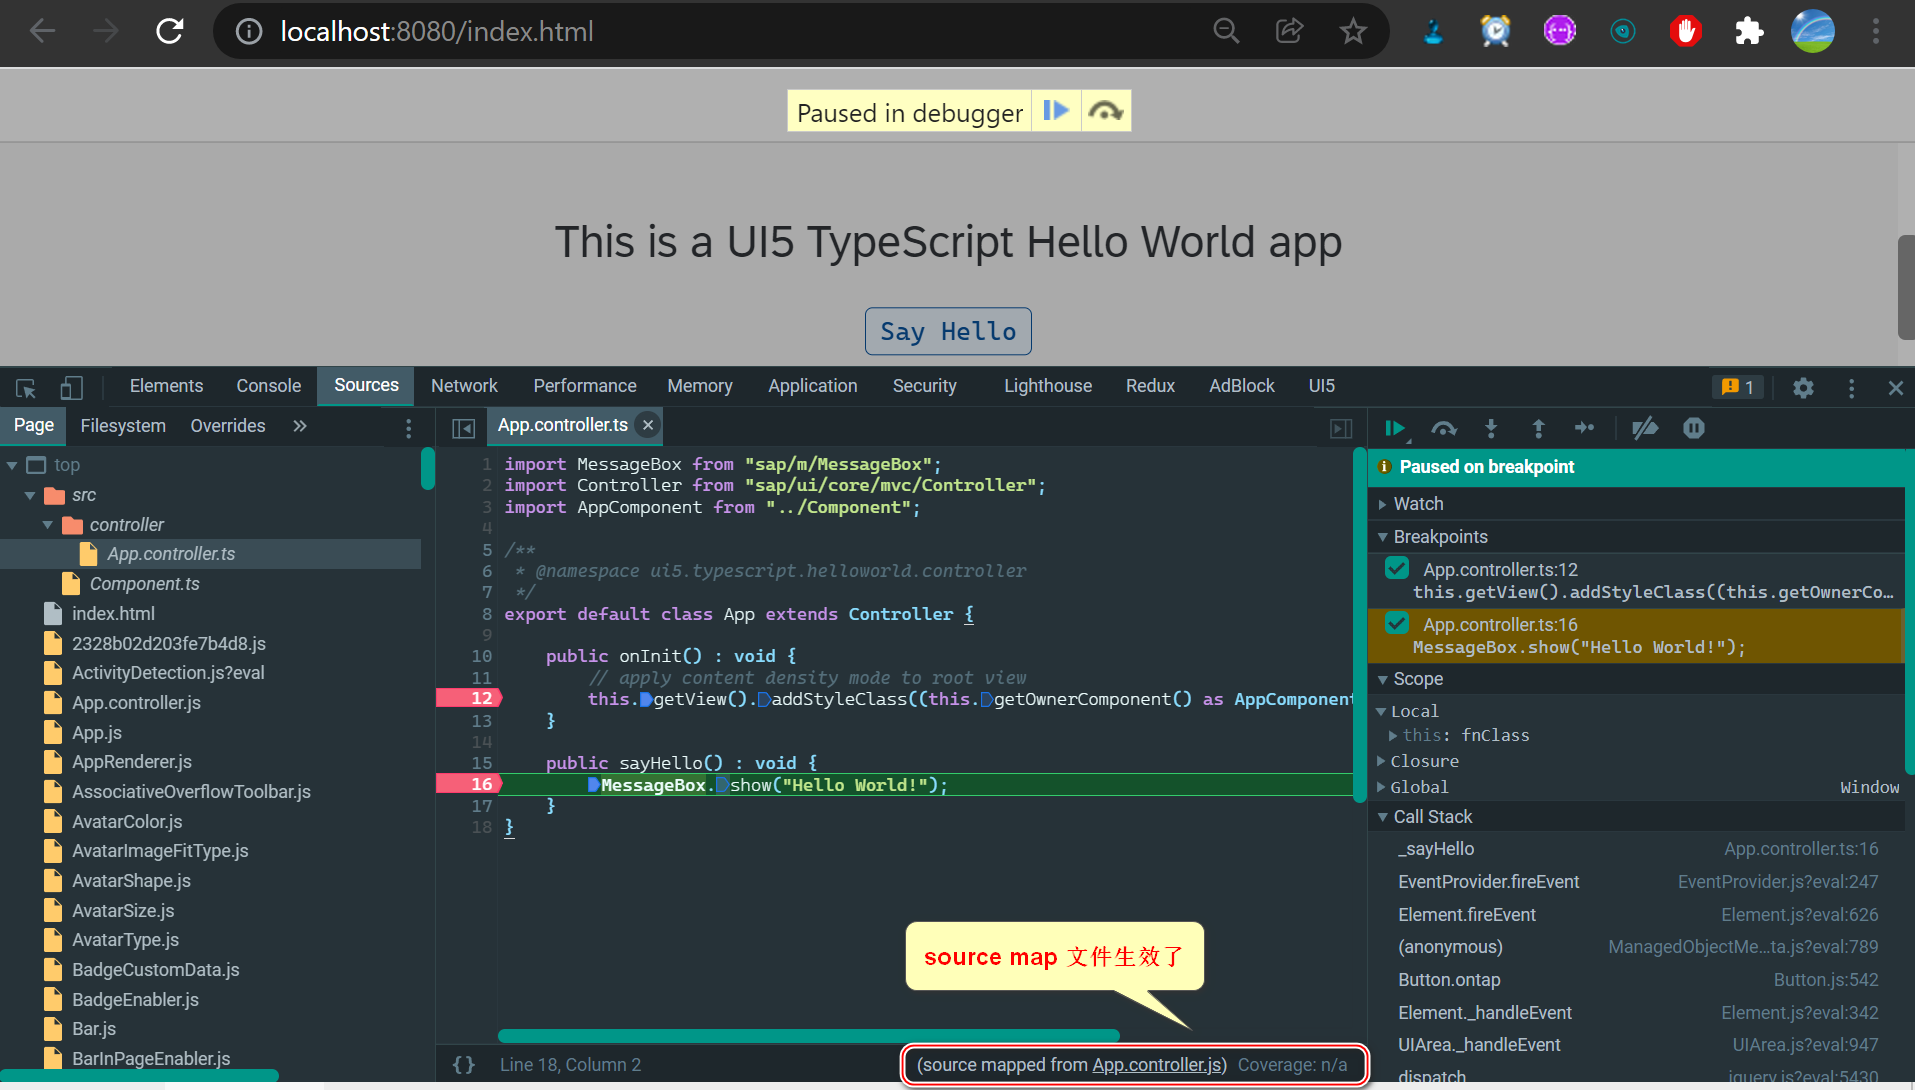The height and width of the screenshot is (1090, 1915).
Task: Switch to the Console tab
Action: [268, 386]
